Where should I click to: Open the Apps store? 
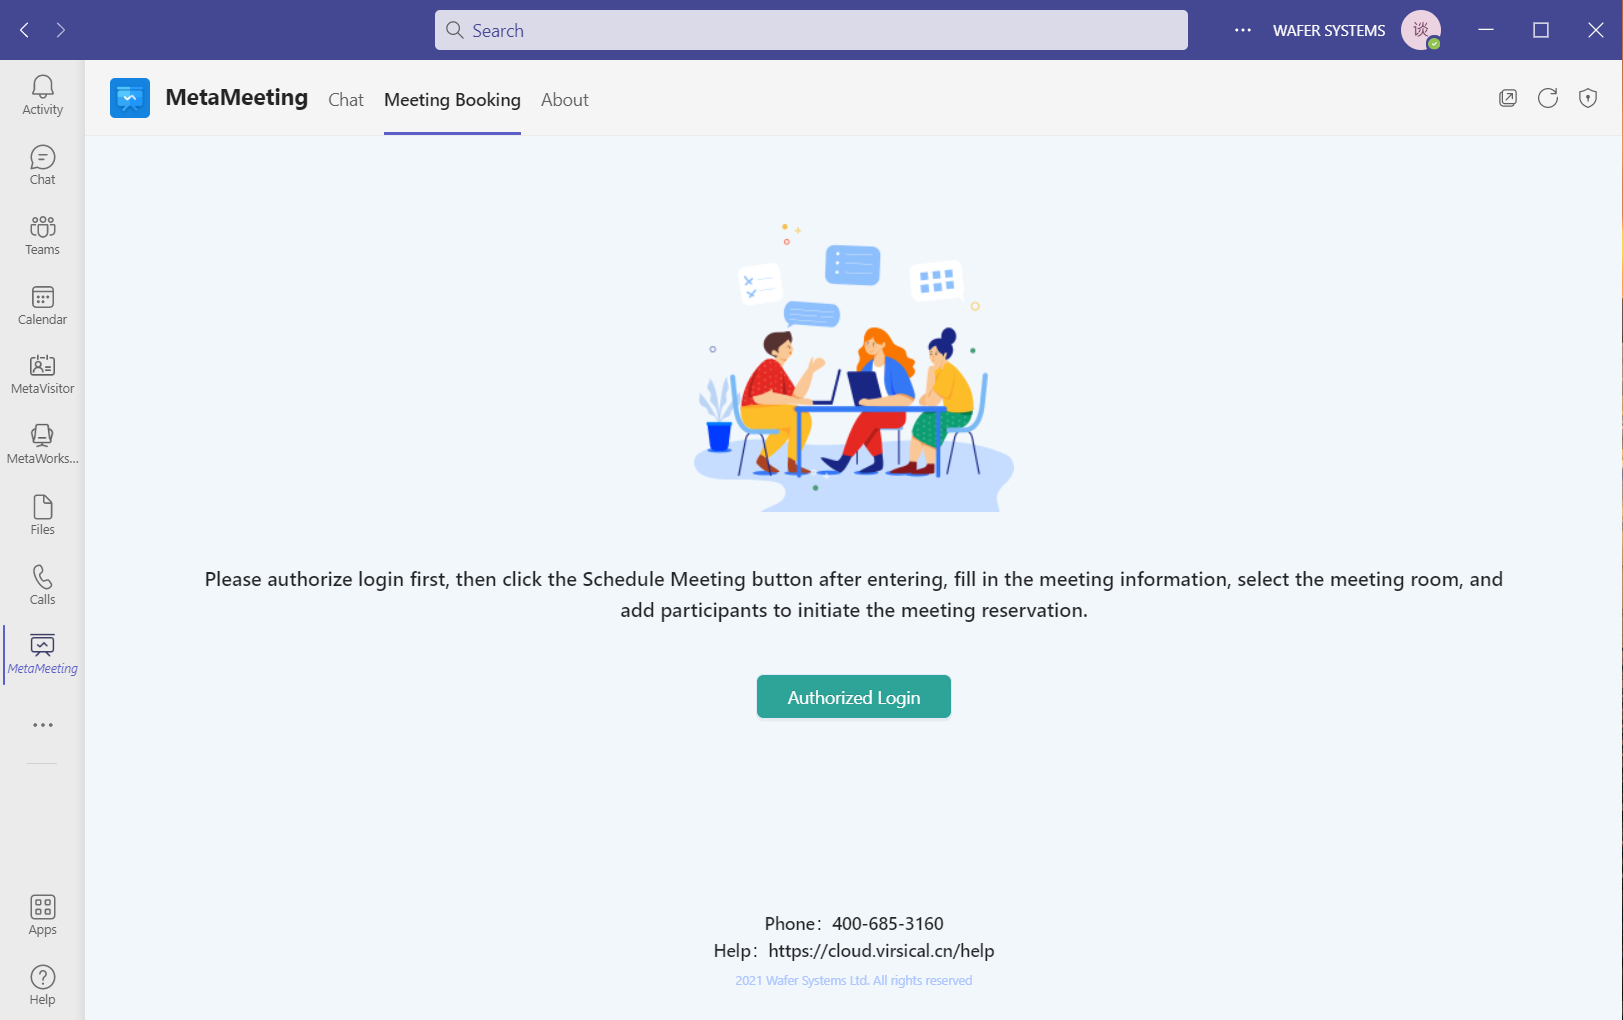pos(42,916)
